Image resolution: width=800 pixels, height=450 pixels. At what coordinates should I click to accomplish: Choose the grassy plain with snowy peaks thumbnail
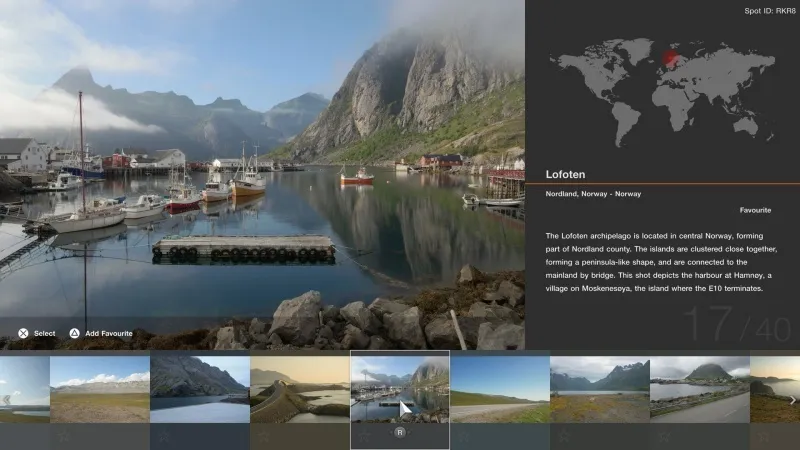(x=100, y=389)
